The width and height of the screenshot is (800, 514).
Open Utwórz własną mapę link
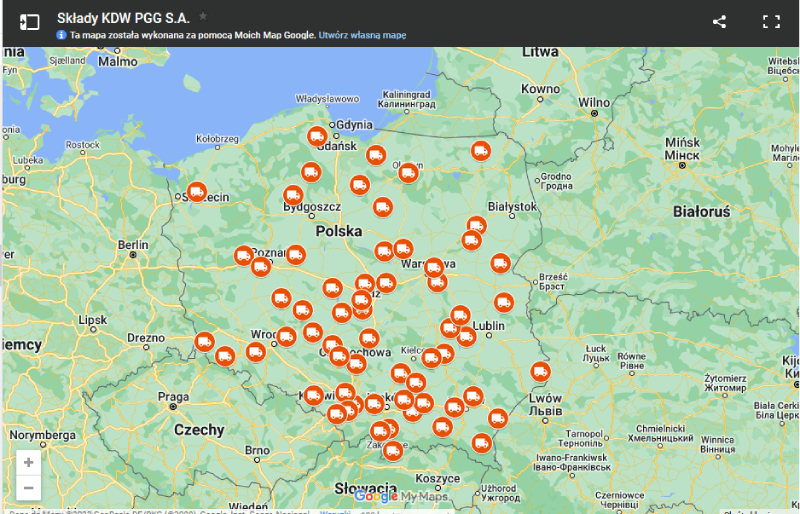tap(362, 35)
